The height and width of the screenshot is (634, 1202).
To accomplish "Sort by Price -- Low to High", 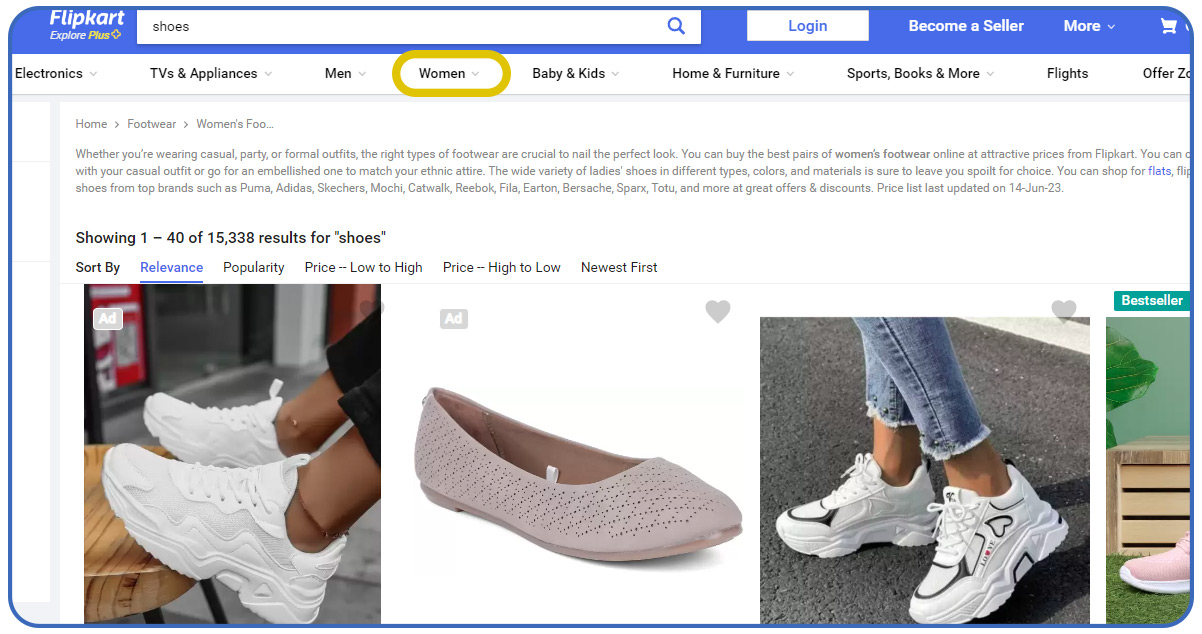I will pyautogui.click(x=364, y=267).
